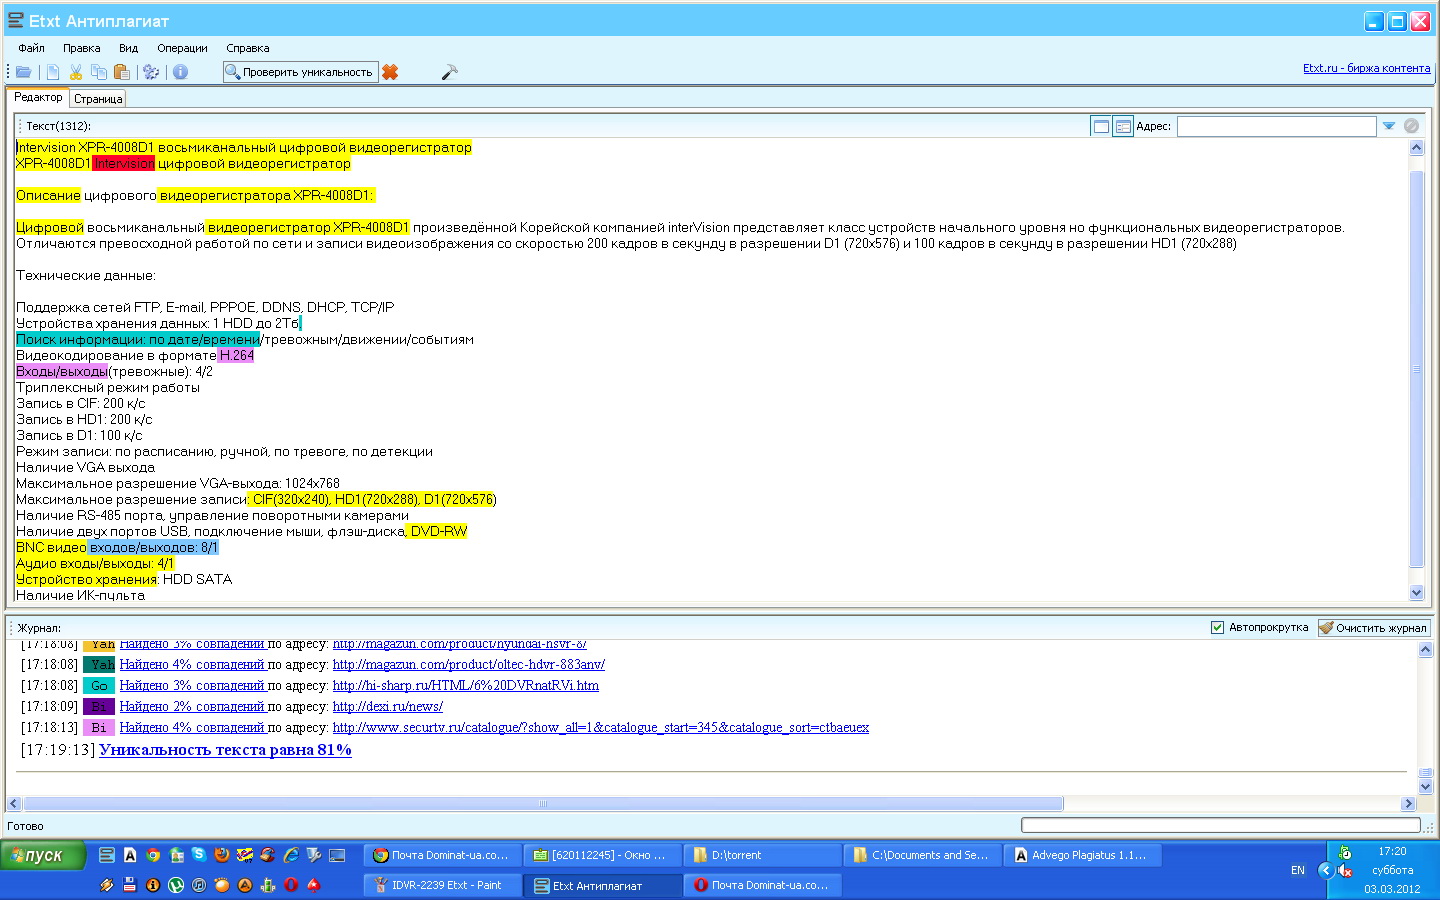Open the Etxt.ru - биржа контента link

coord(1366,68)
